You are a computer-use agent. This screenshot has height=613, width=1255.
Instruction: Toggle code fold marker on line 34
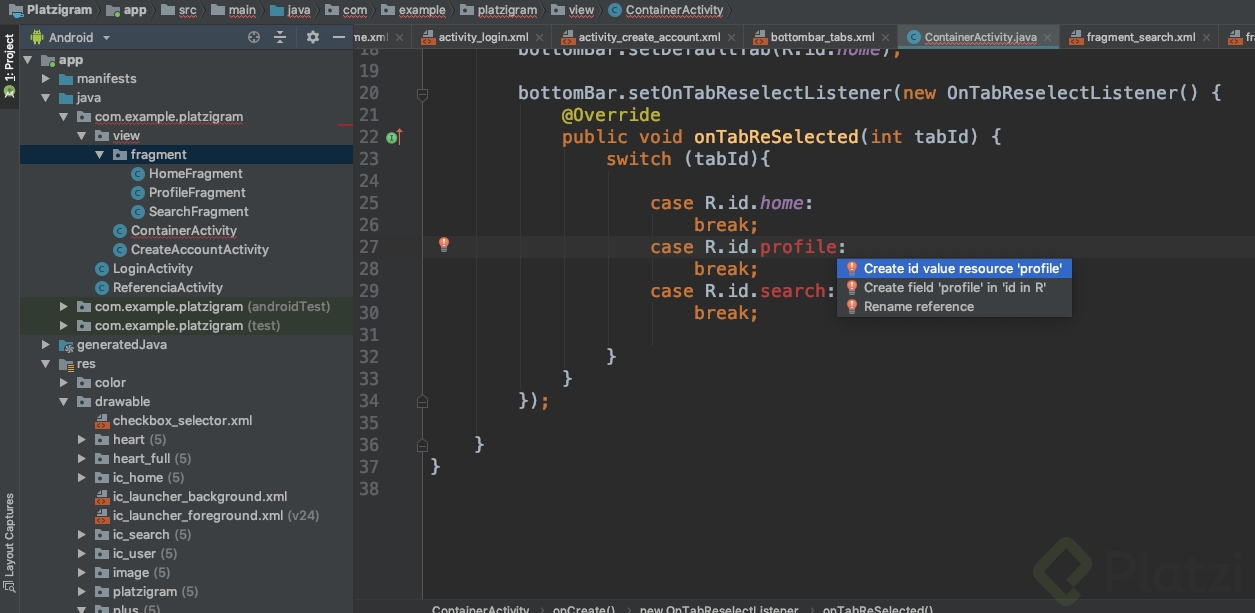[422, 401]
